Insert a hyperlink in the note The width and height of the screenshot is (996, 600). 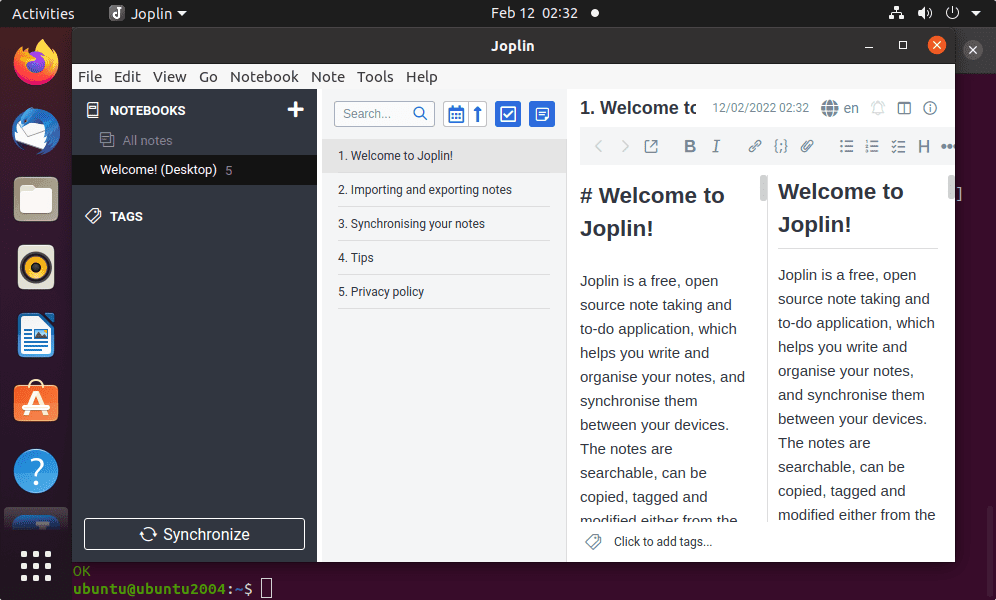(x=755, y=146)
